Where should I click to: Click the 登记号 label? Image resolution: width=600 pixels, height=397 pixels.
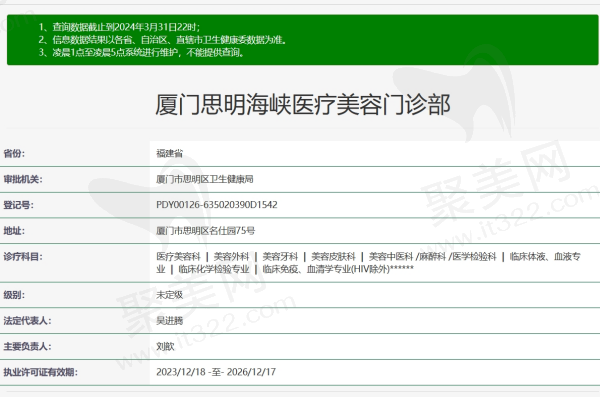[18, 205]
